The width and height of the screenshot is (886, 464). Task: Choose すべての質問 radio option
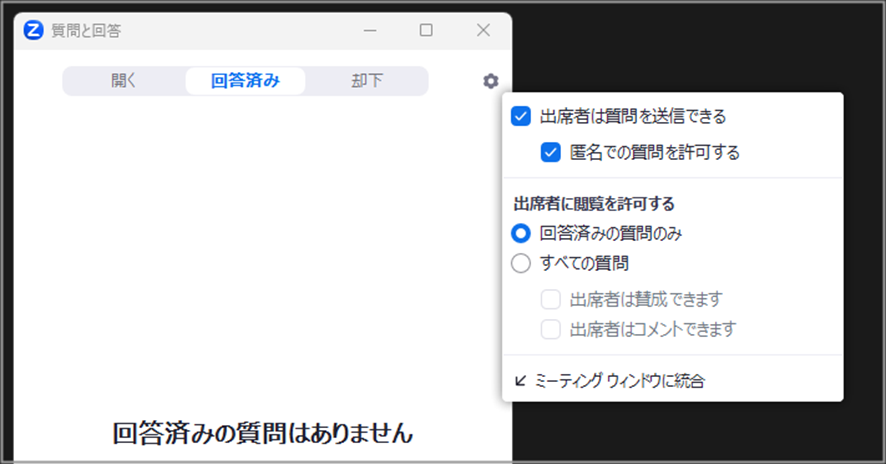point(520,263)
